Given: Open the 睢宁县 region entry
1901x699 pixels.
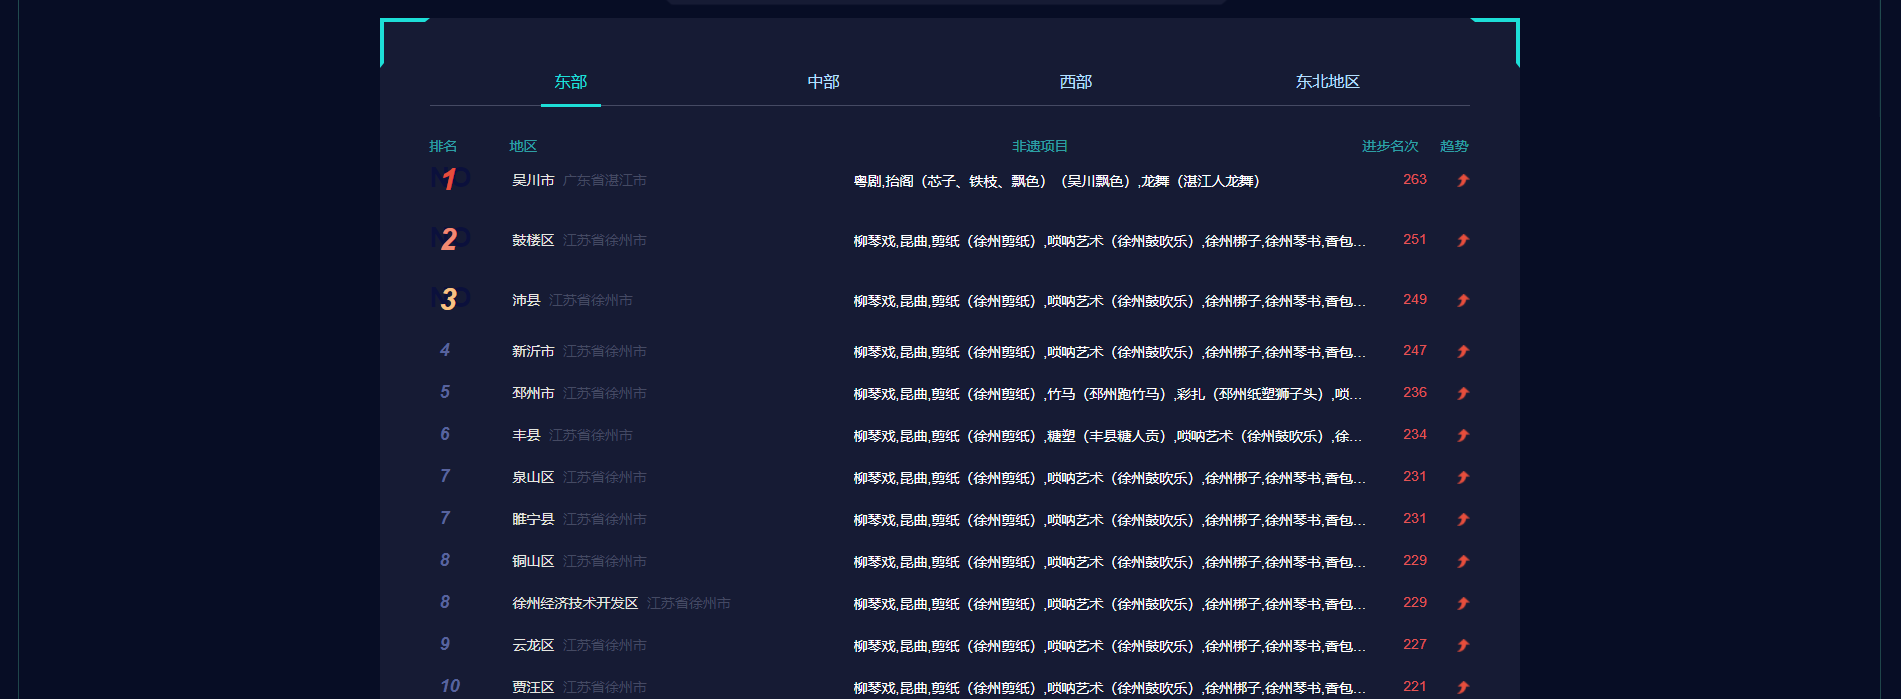Looking at the screenshot, I should click(533, 519).
